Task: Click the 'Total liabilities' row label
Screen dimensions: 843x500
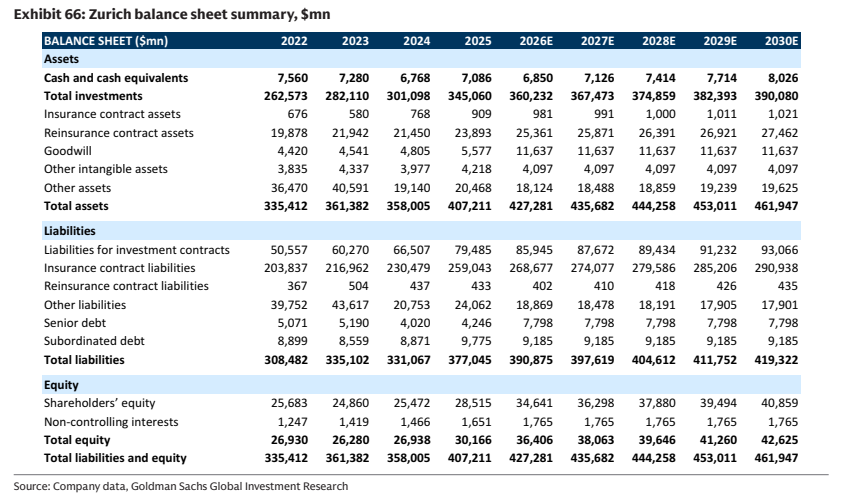Action: (84, 360)
